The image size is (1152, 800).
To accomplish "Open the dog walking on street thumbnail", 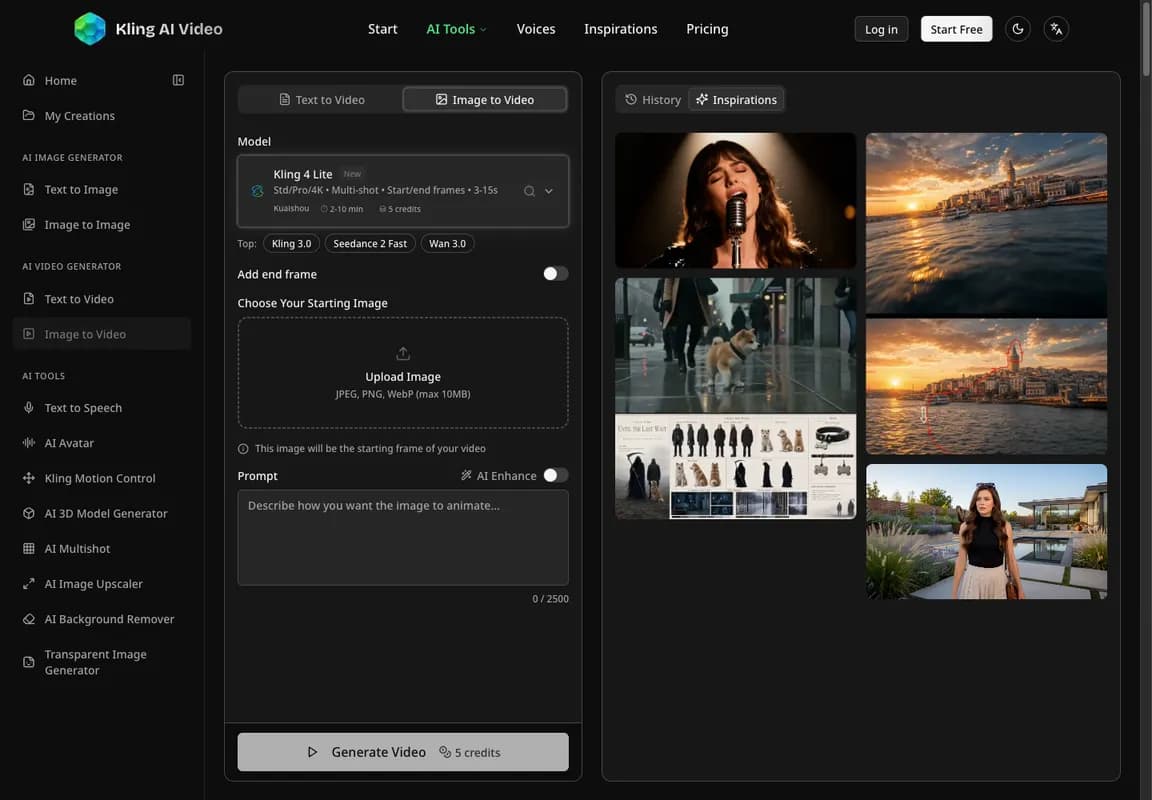I will pos(735,345).
